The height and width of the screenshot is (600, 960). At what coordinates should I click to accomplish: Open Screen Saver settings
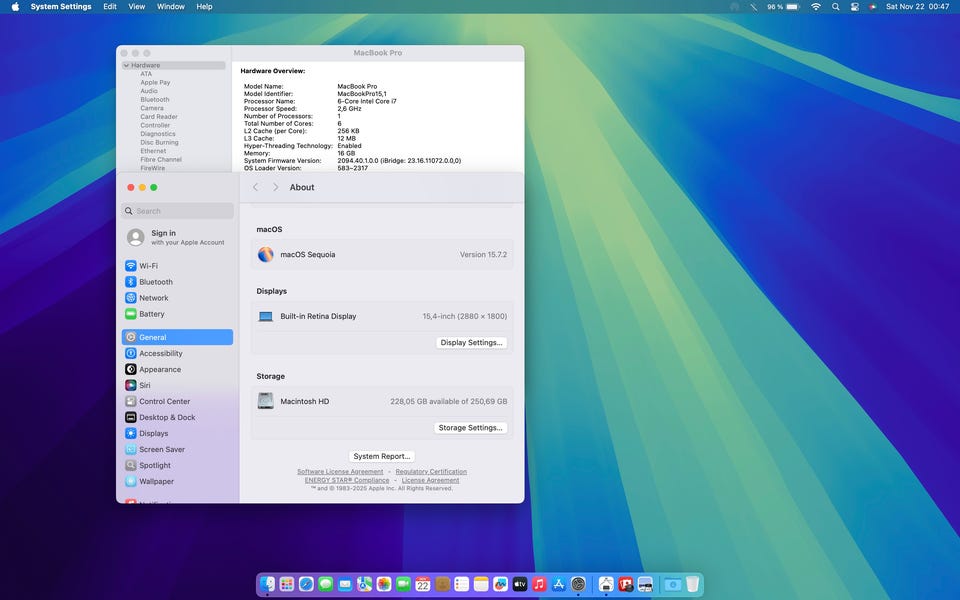click(x=161, y=449)
